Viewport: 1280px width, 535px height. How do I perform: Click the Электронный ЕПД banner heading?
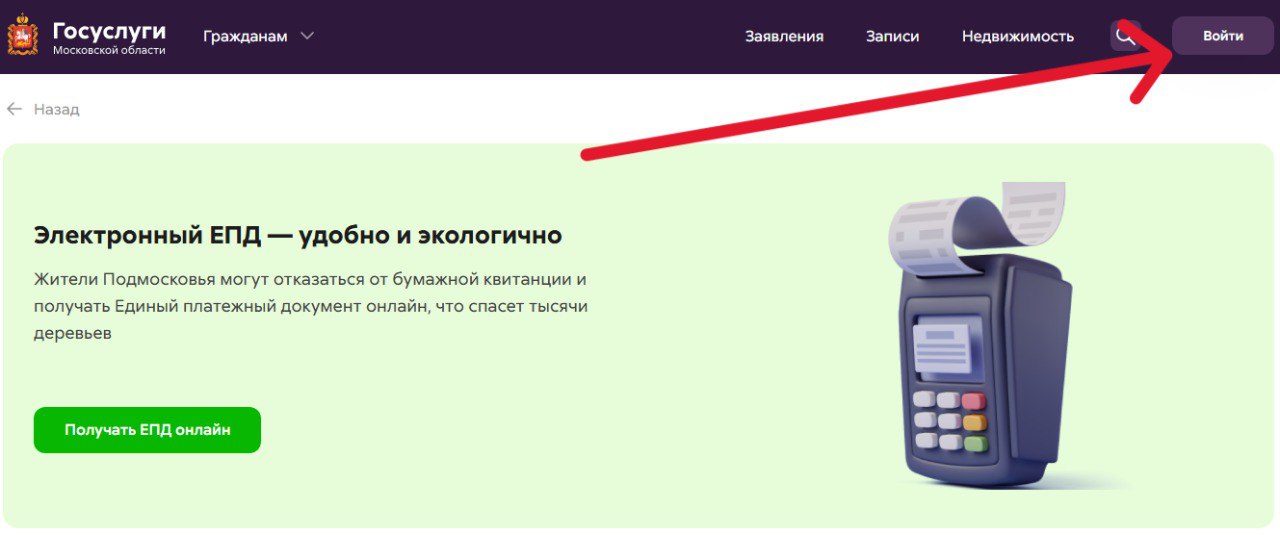pos(298,235)
